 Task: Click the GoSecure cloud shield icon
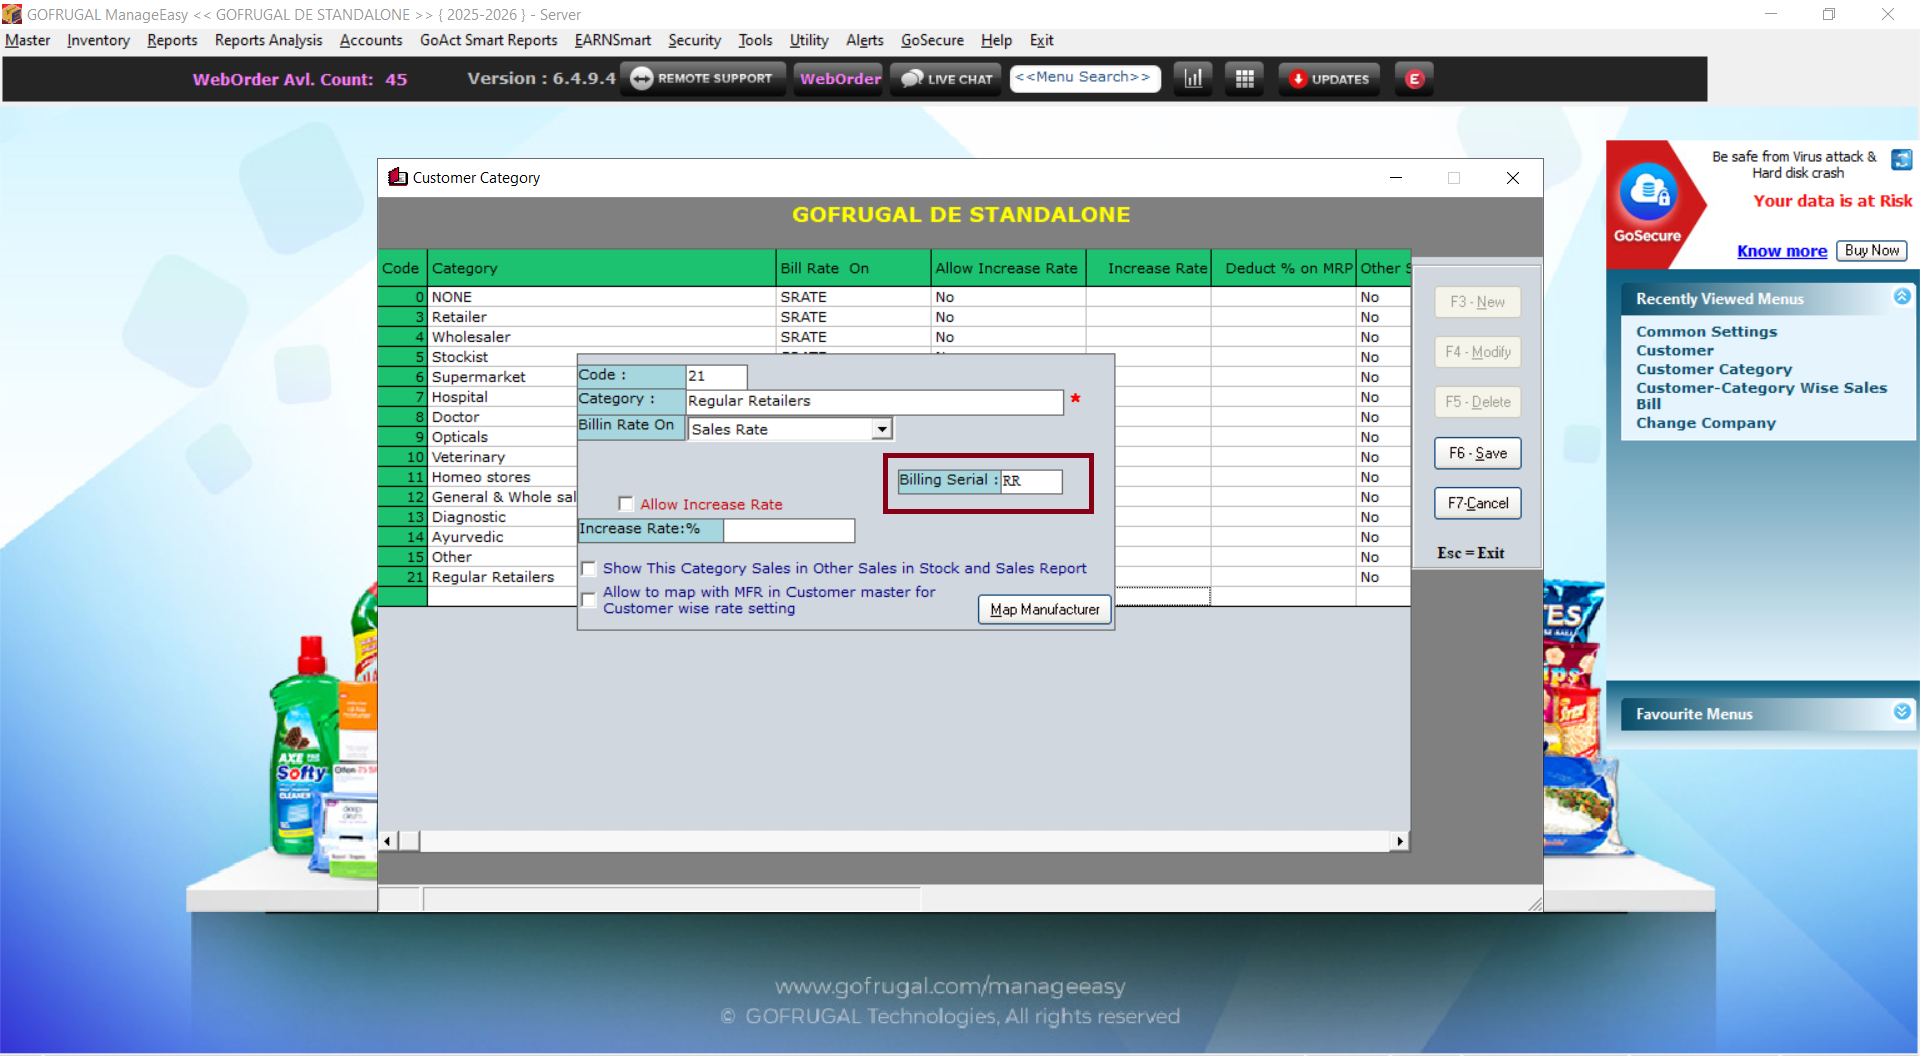coord(1647,192)
